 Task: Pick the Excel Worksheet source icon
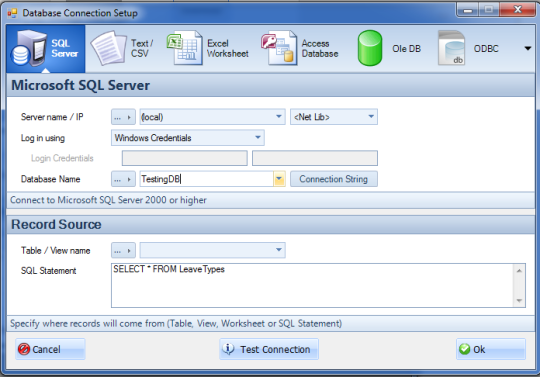click(185, 48)
